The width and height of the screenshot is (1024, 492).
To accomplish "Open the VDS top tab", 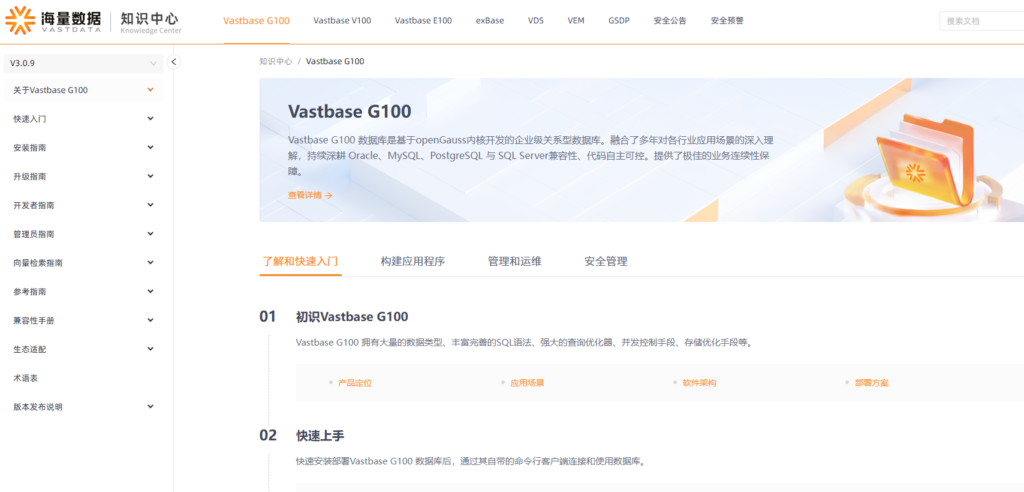I will click(x=536, y=20).
